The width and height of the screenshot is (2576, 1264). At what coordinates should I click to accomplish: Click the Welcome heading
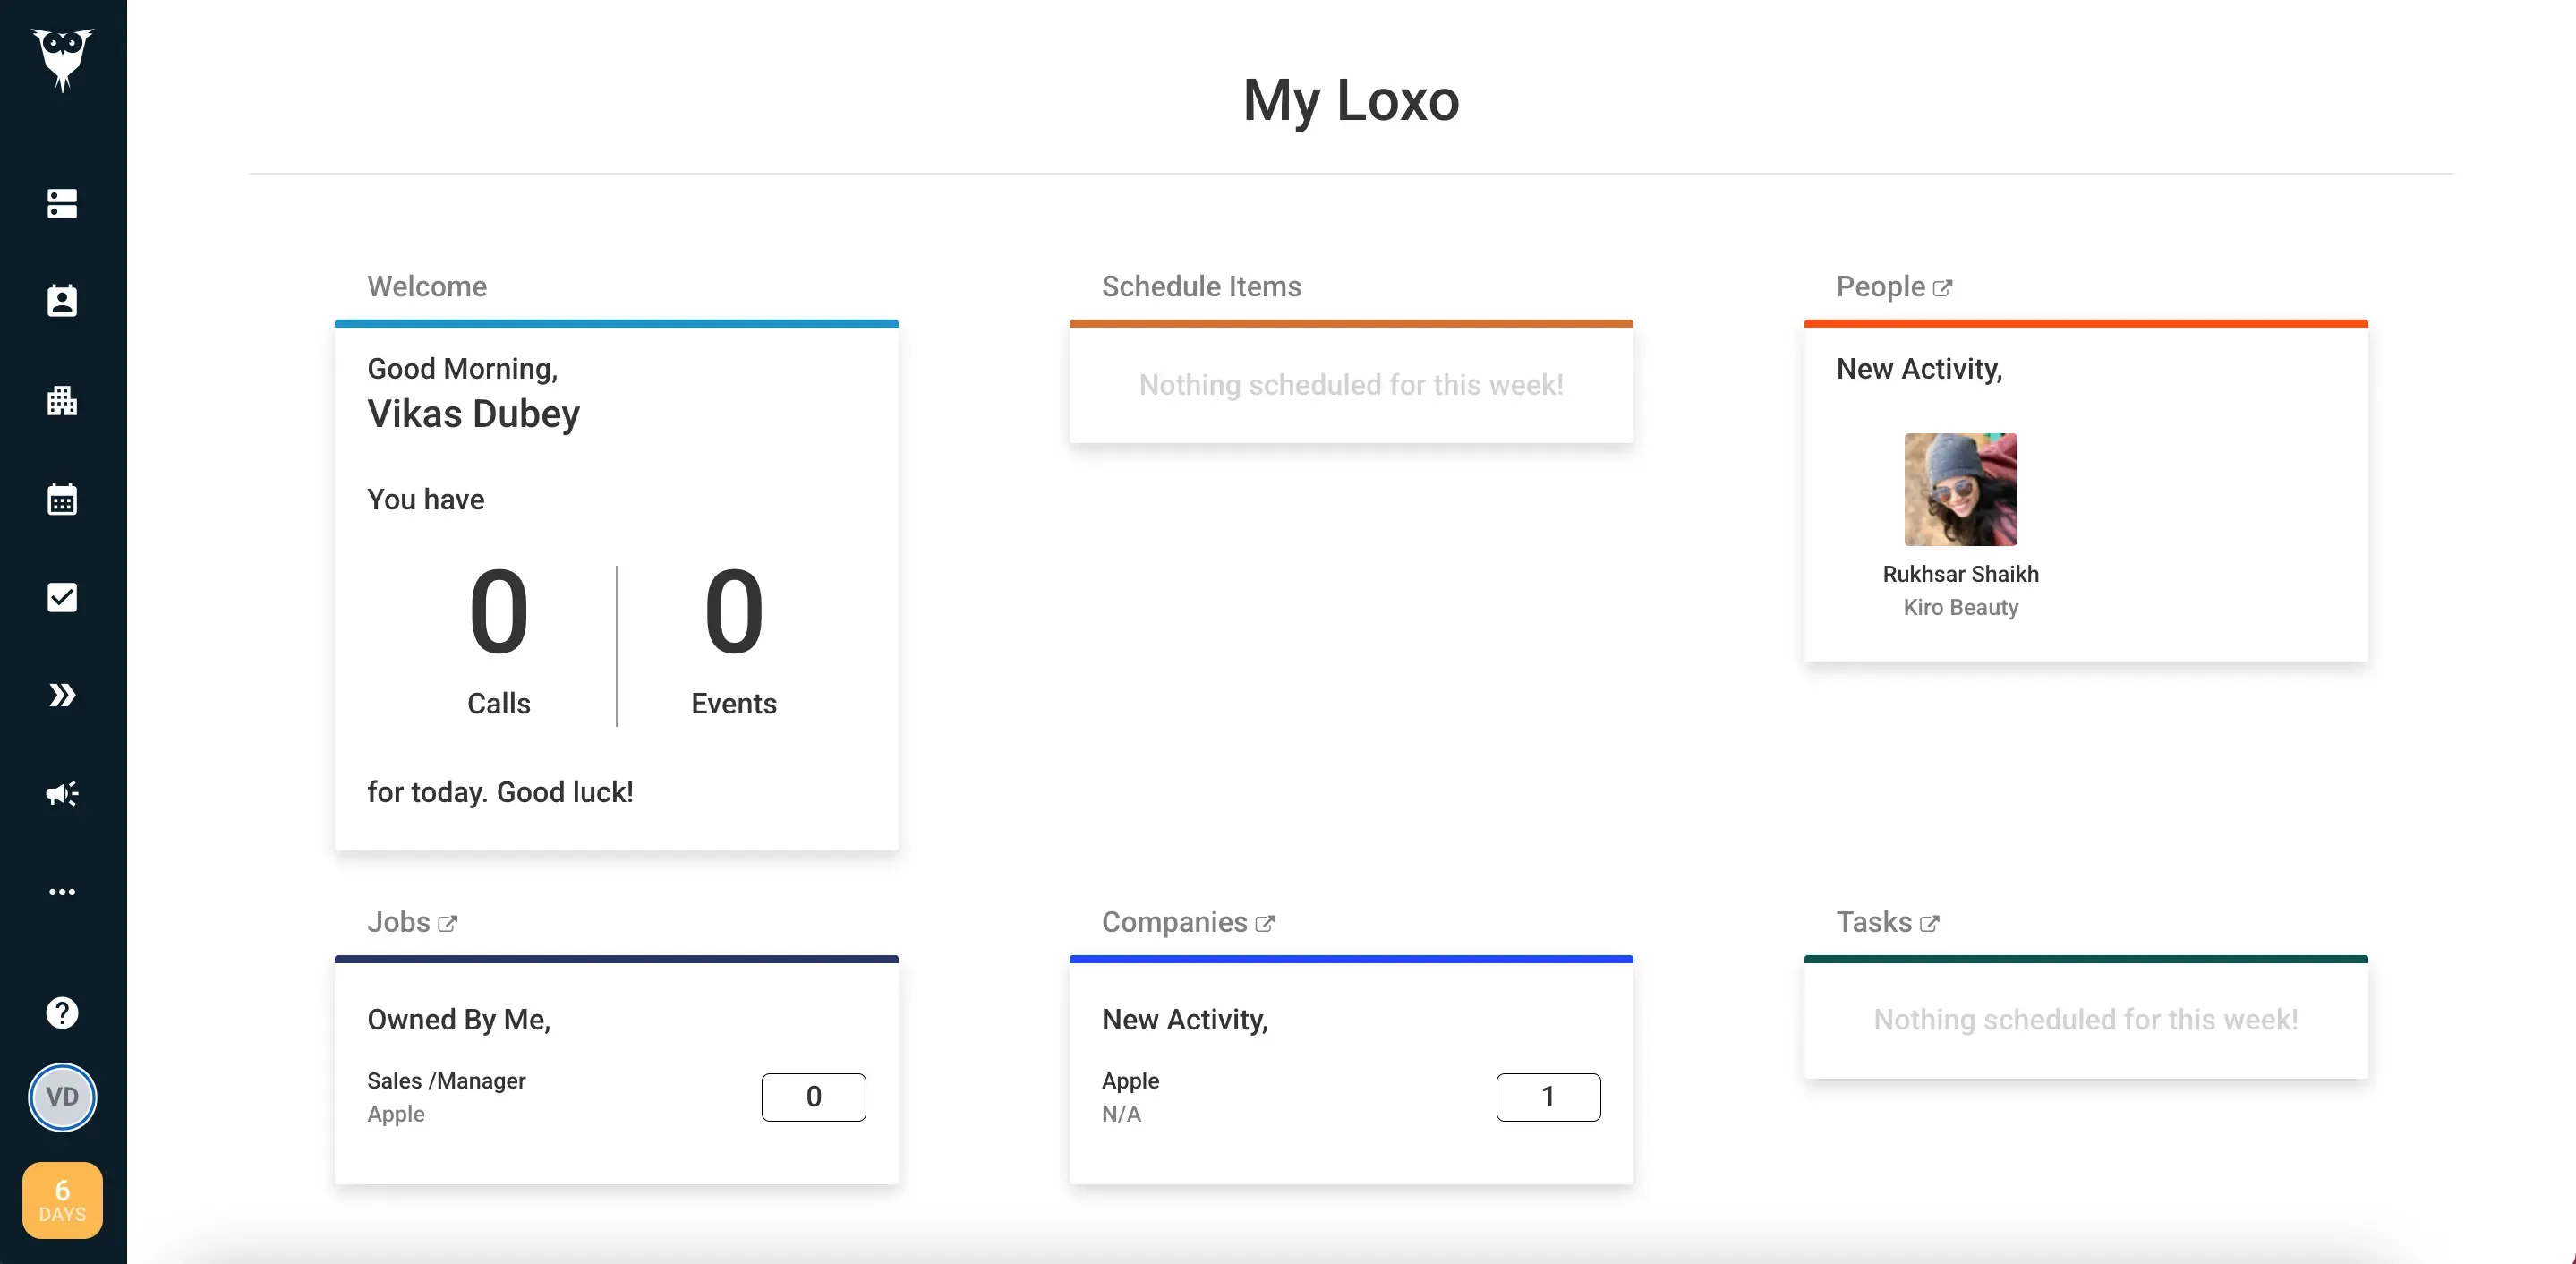427,286
